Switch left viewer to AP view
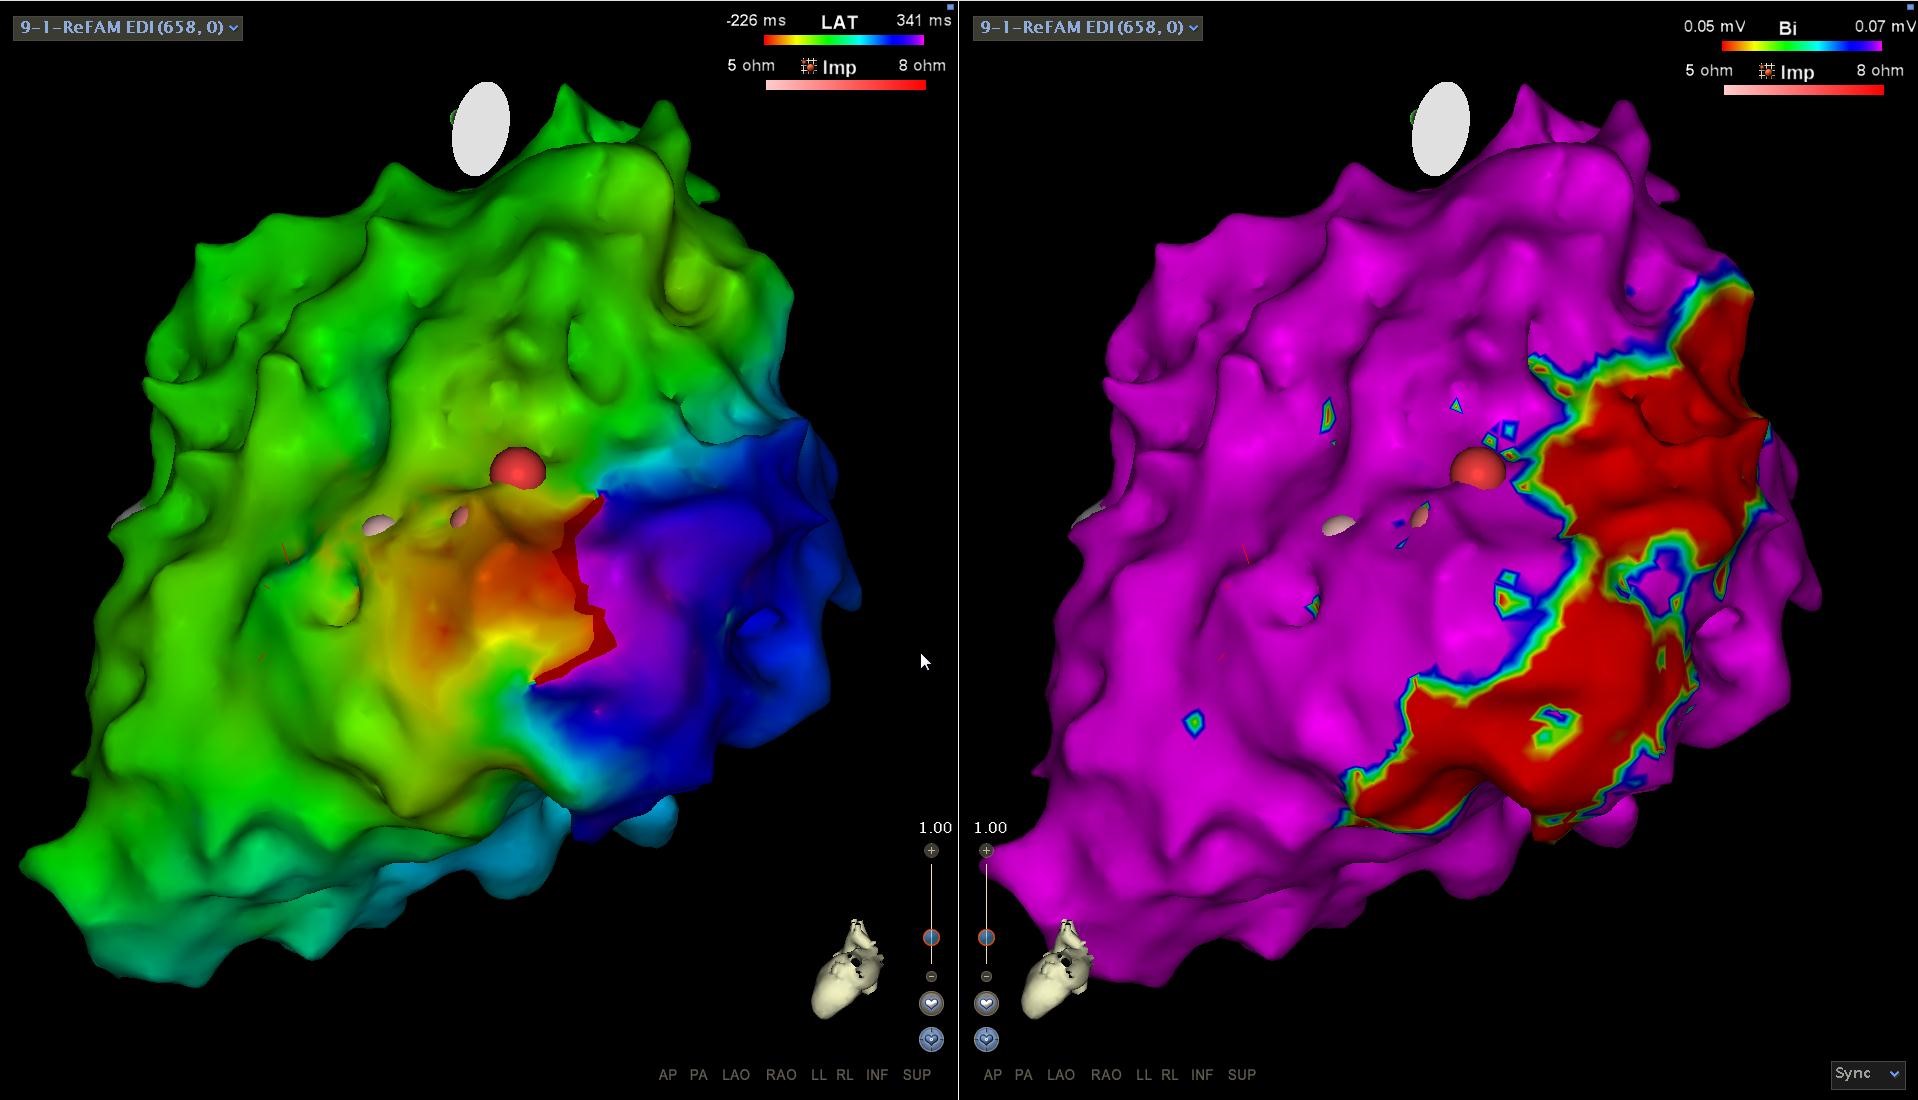The image size is (1918, 1100). coord(667,1075)
